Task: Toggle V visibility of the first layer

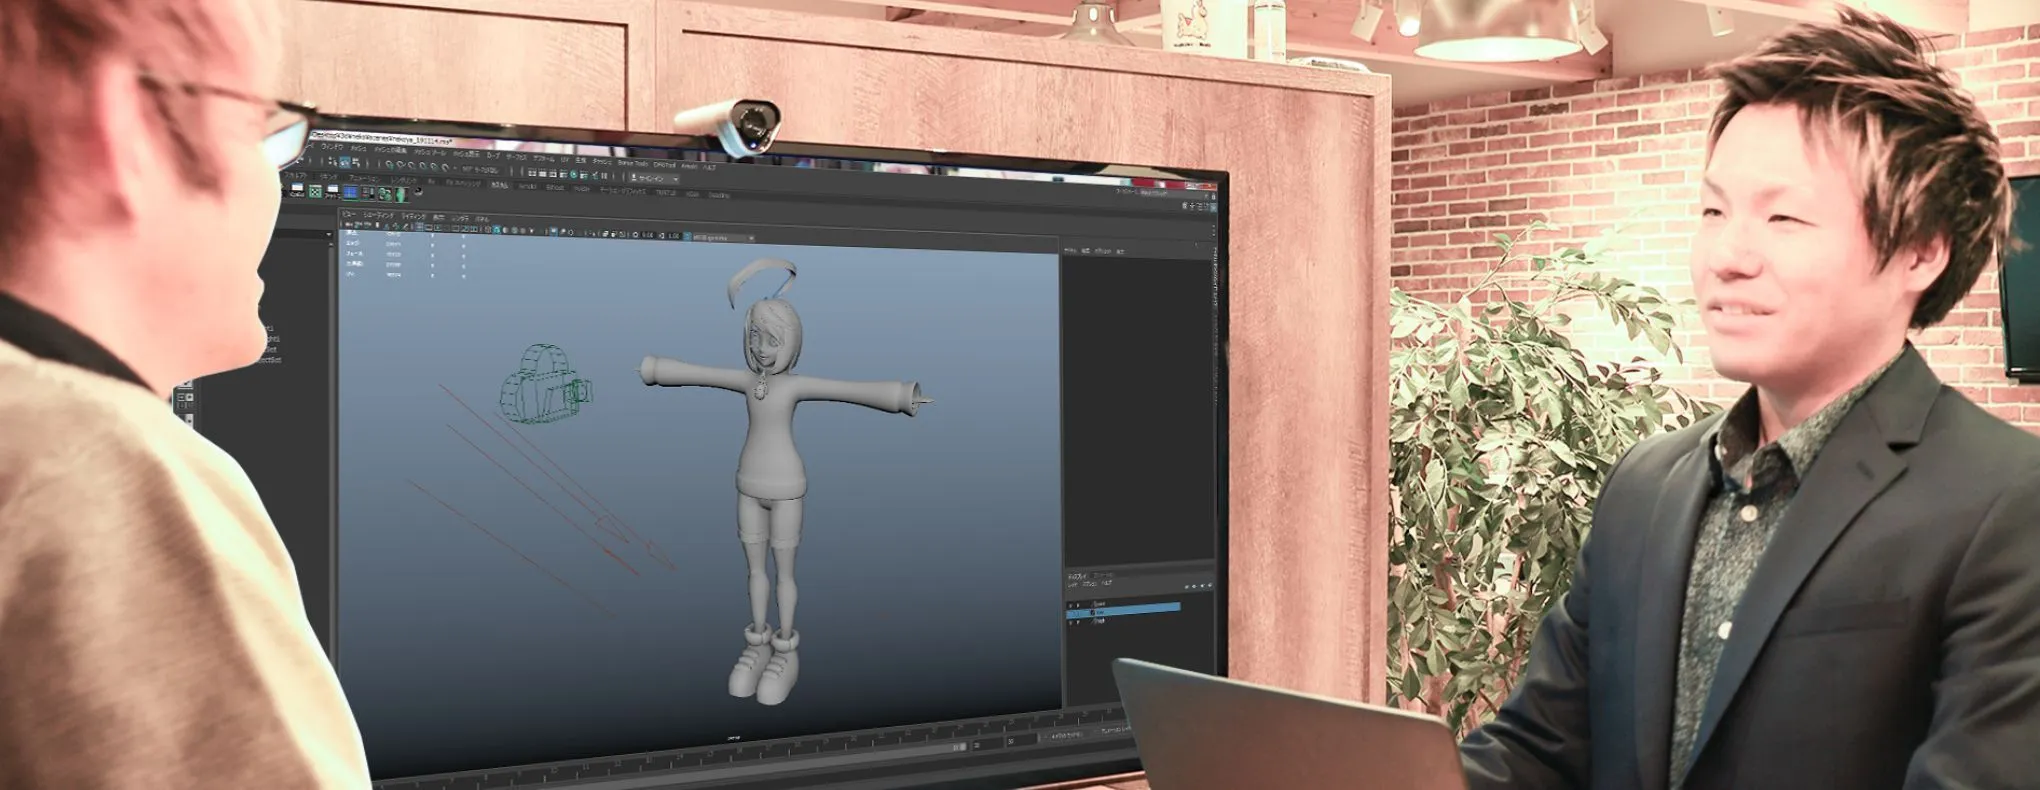Action: (1070, 606)
